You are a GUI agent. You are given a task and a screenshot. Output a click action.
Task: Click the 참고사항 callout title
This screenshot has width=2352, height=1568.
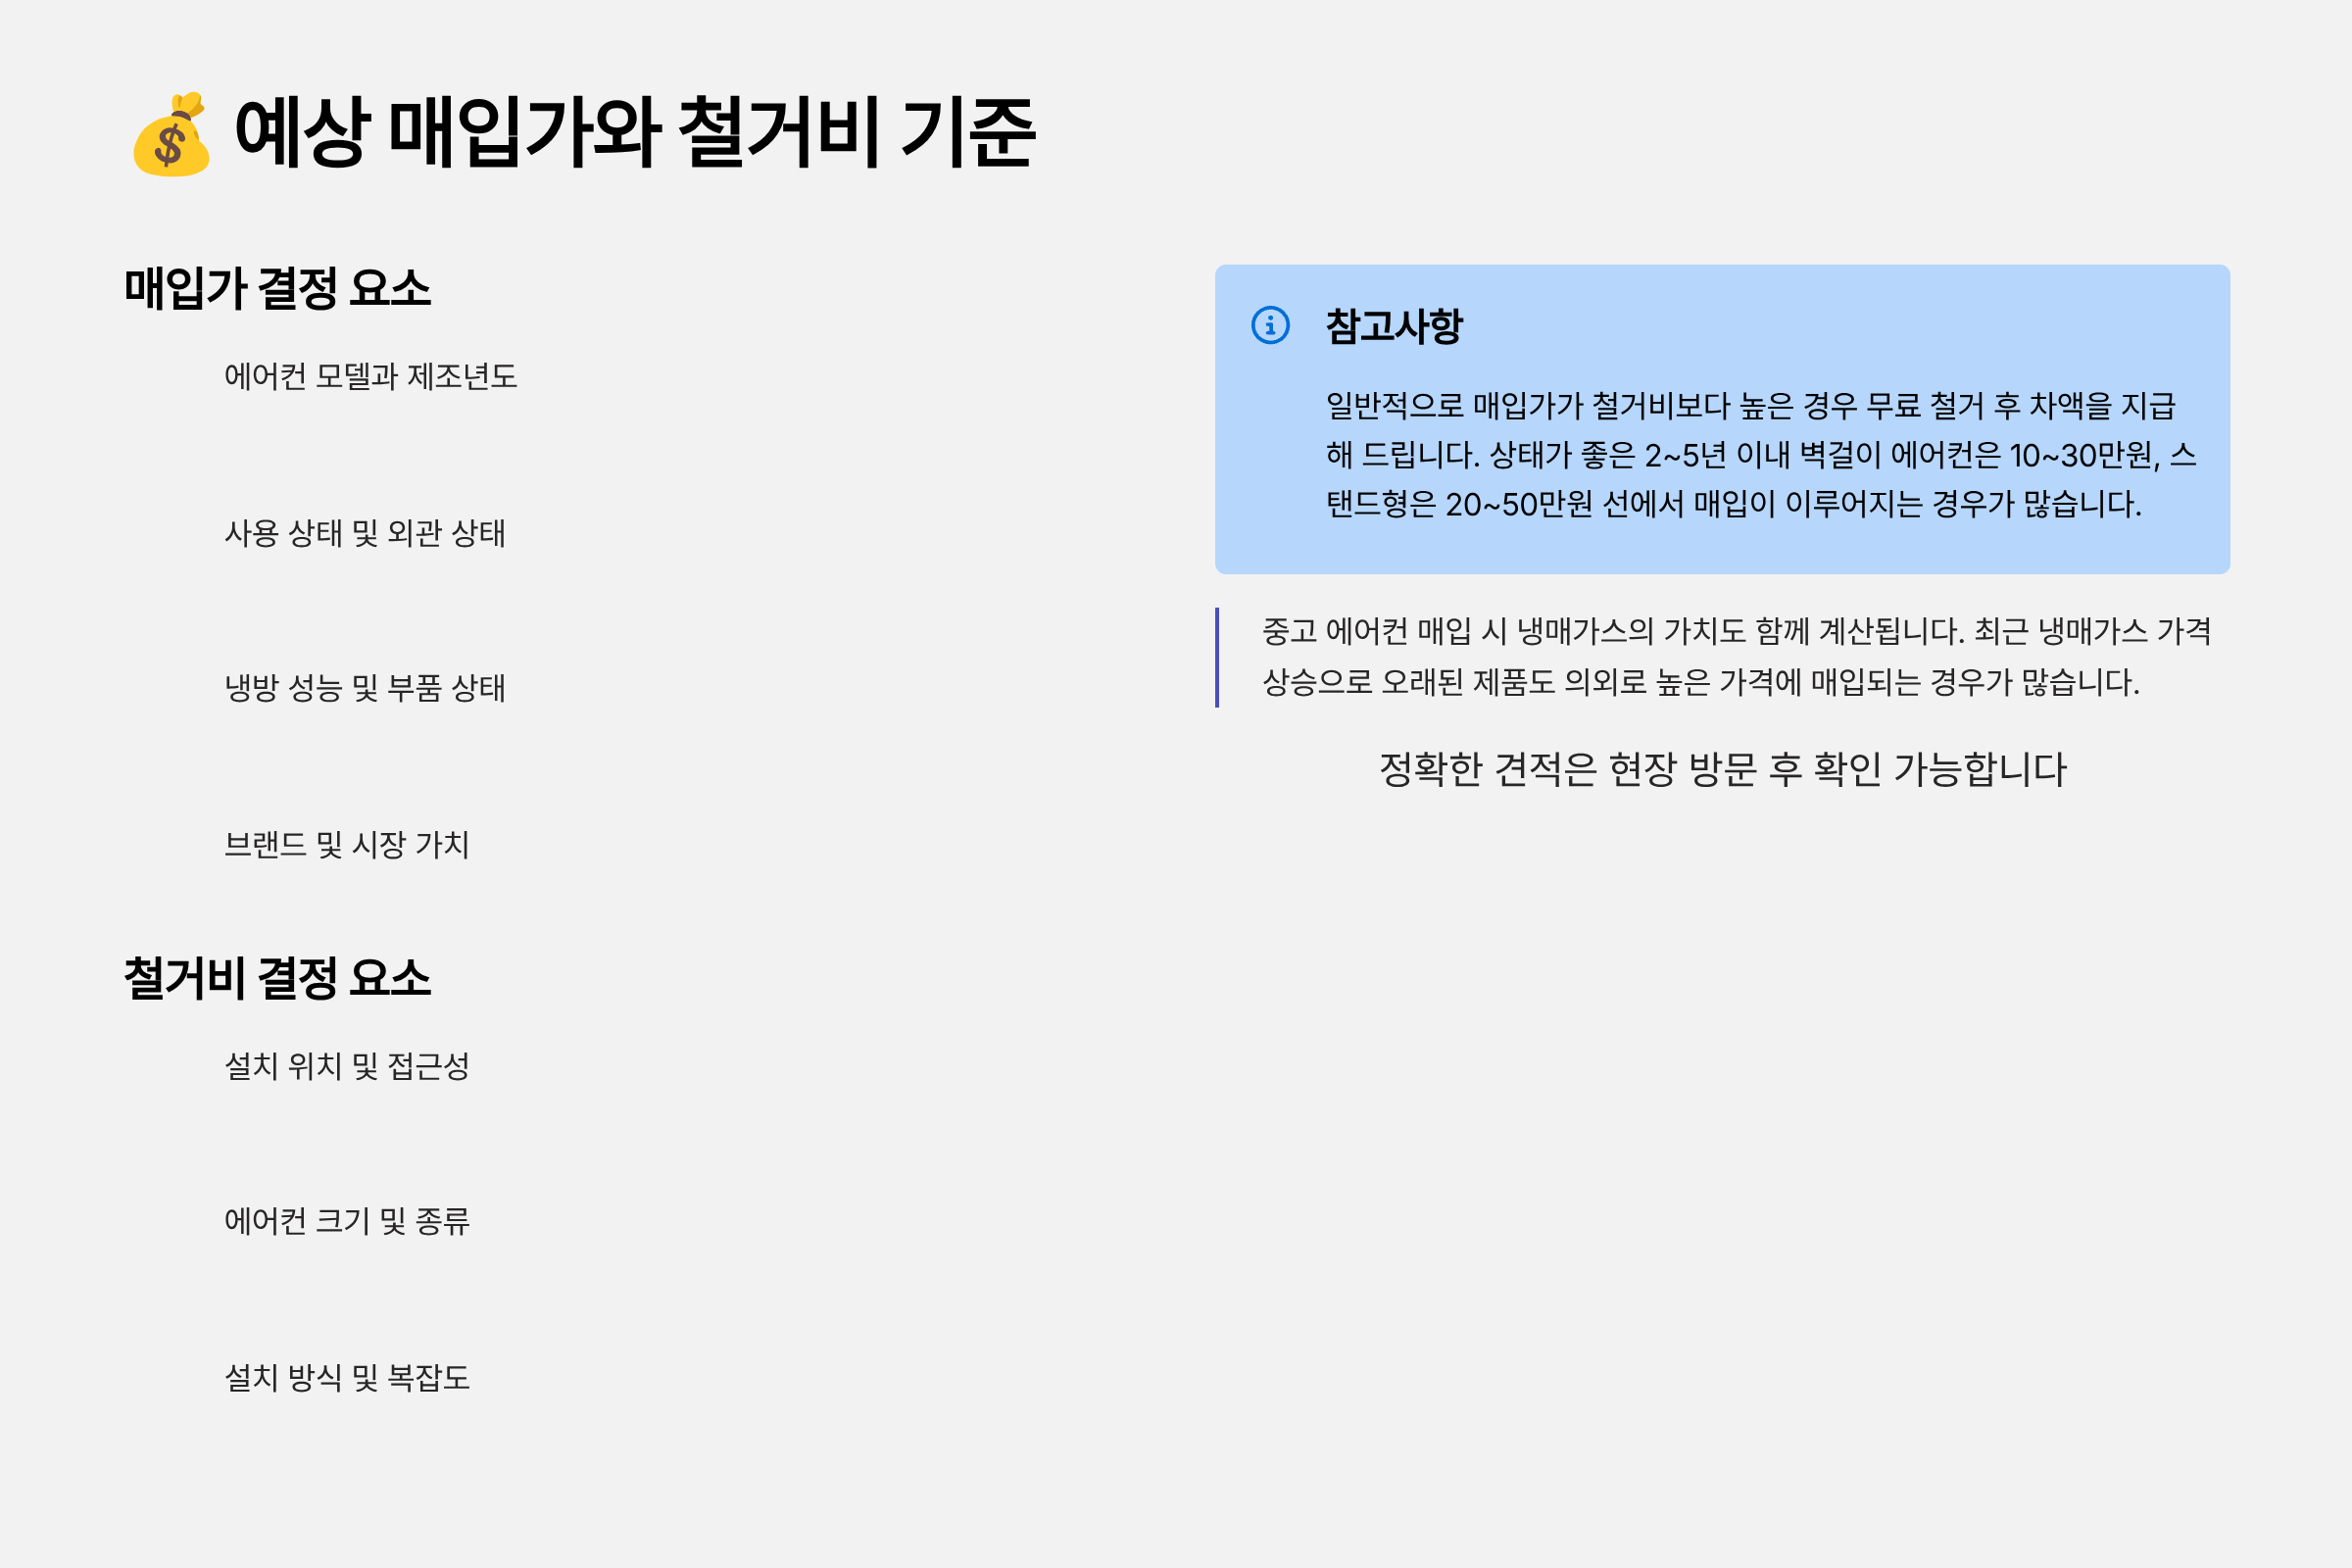point(1393,326)
